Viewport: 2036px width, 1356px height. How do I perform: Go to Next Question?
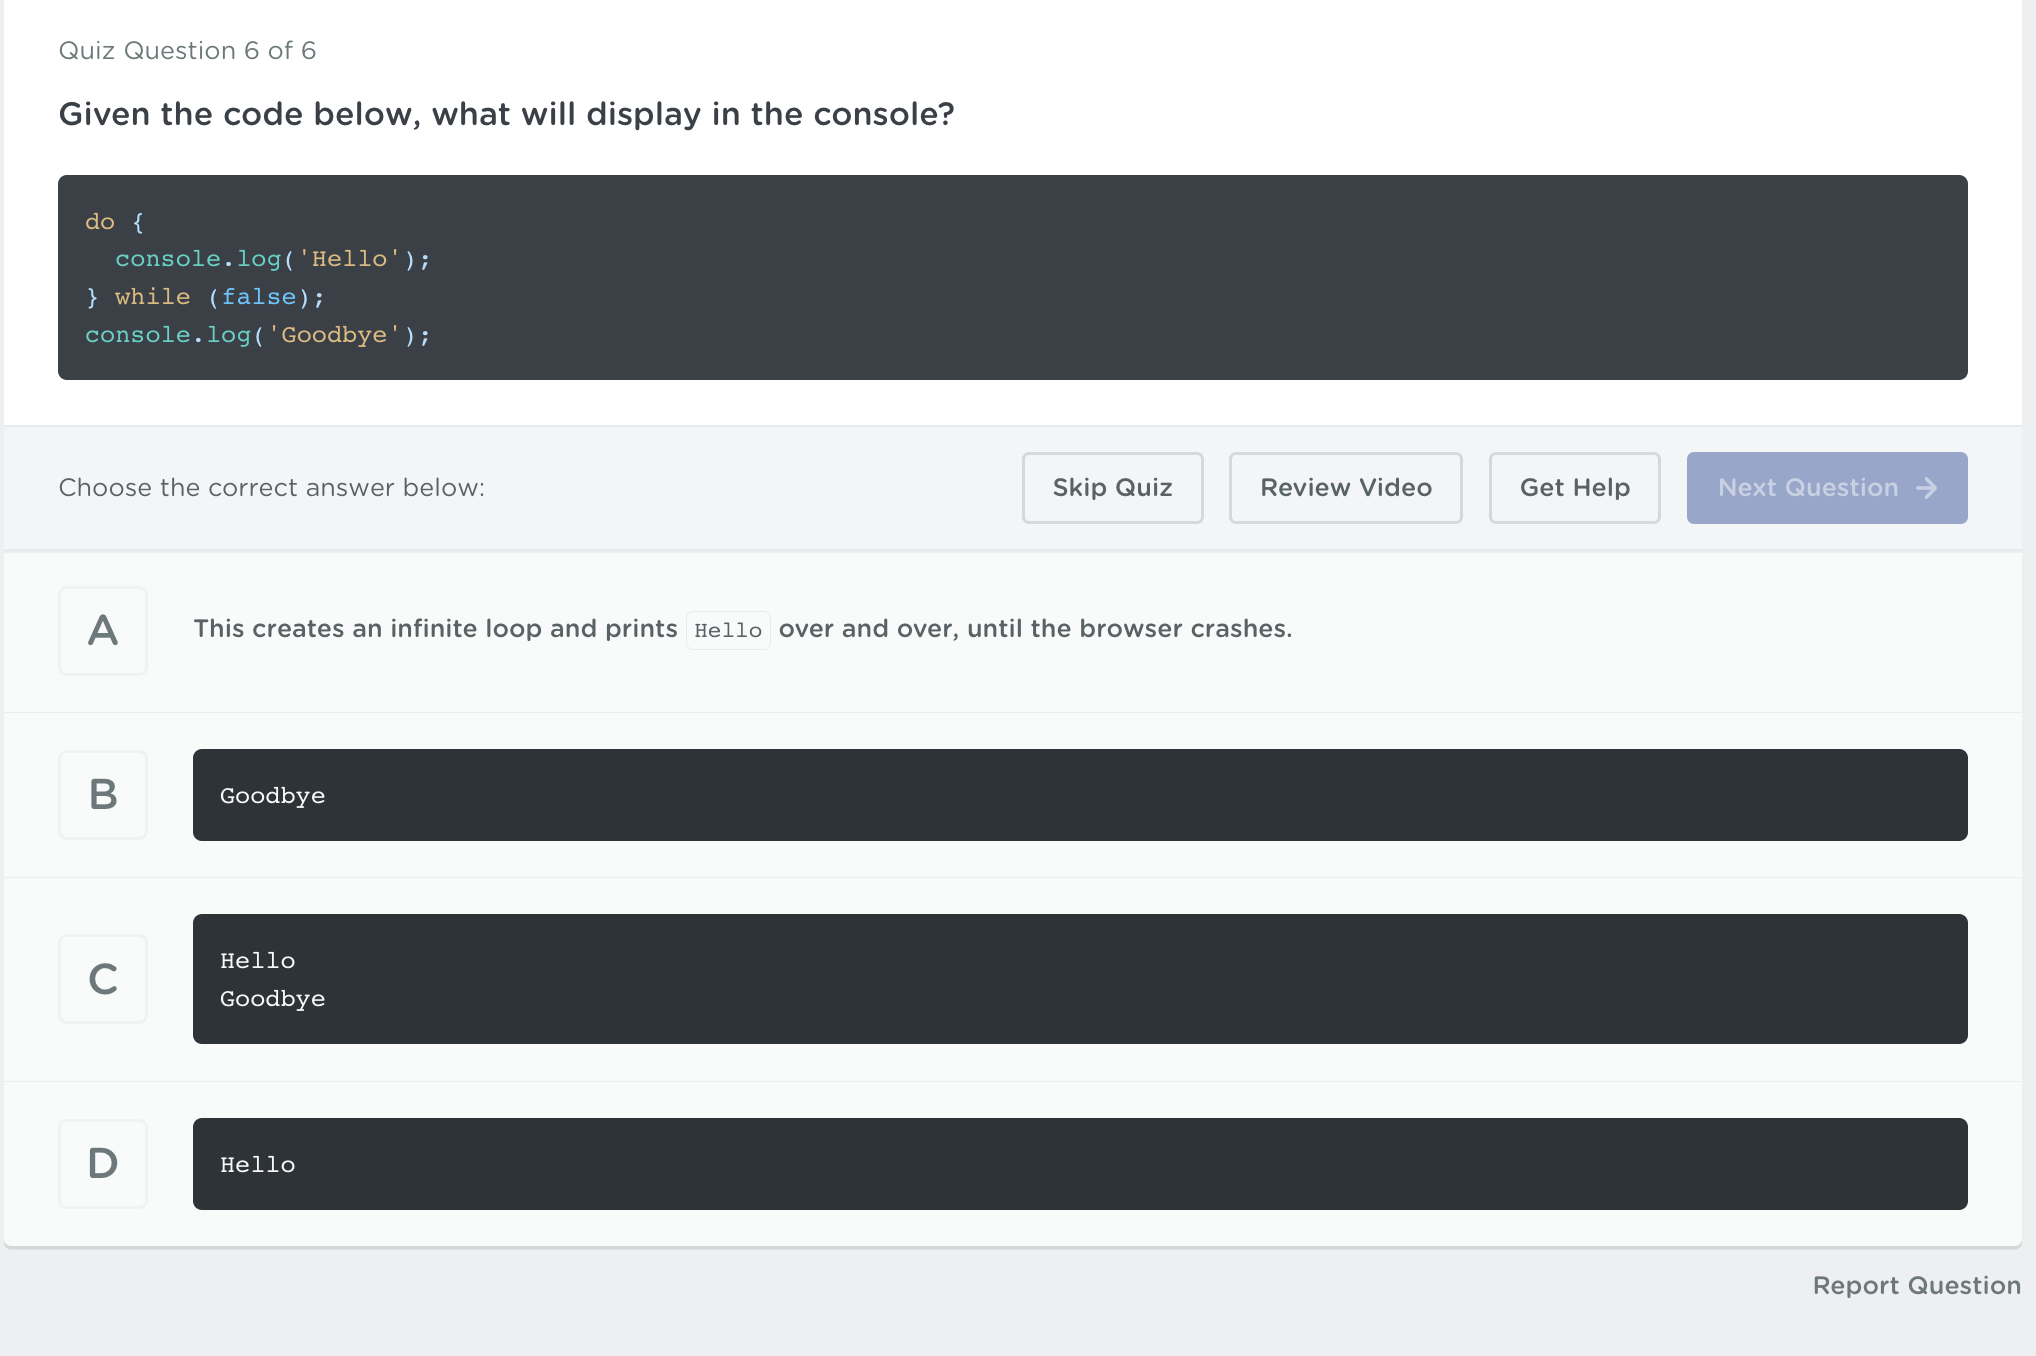click(1807, 488)
